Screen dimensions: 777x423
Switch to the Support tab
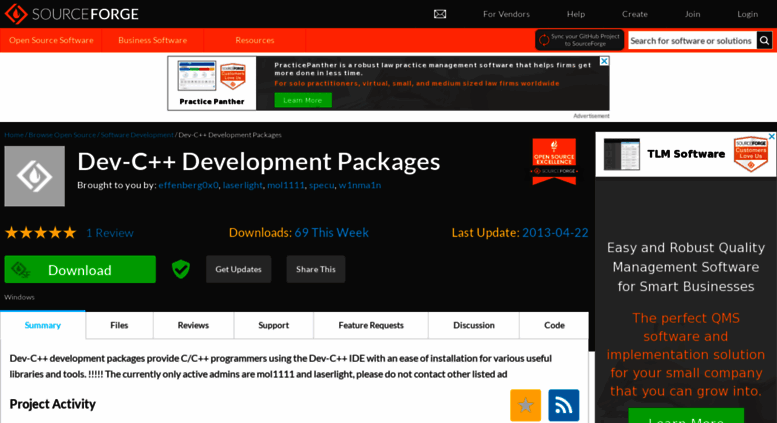[x=274, y=325]
